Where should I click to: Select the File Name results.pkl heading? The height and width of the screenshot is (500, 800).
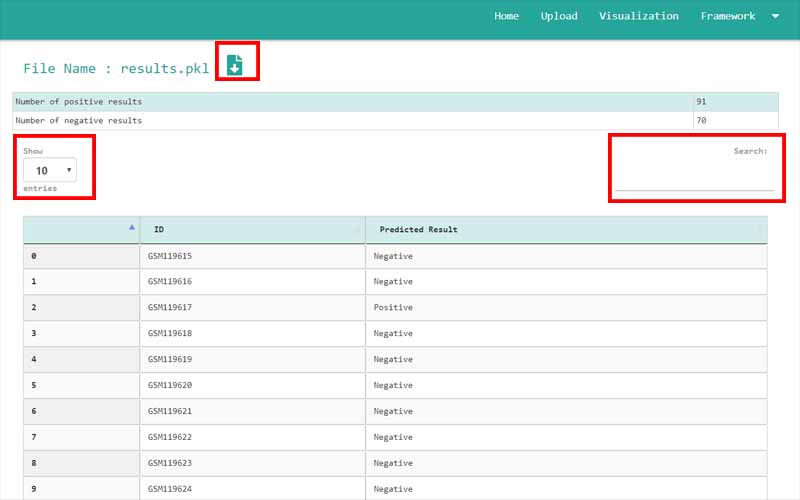click(116, 69)
